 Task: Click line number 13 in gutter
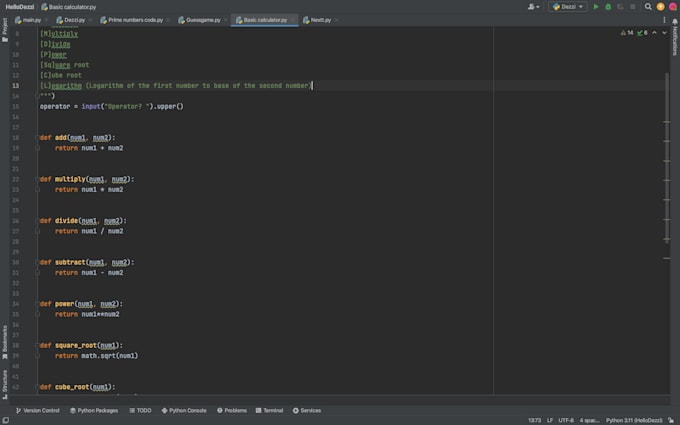16,86
